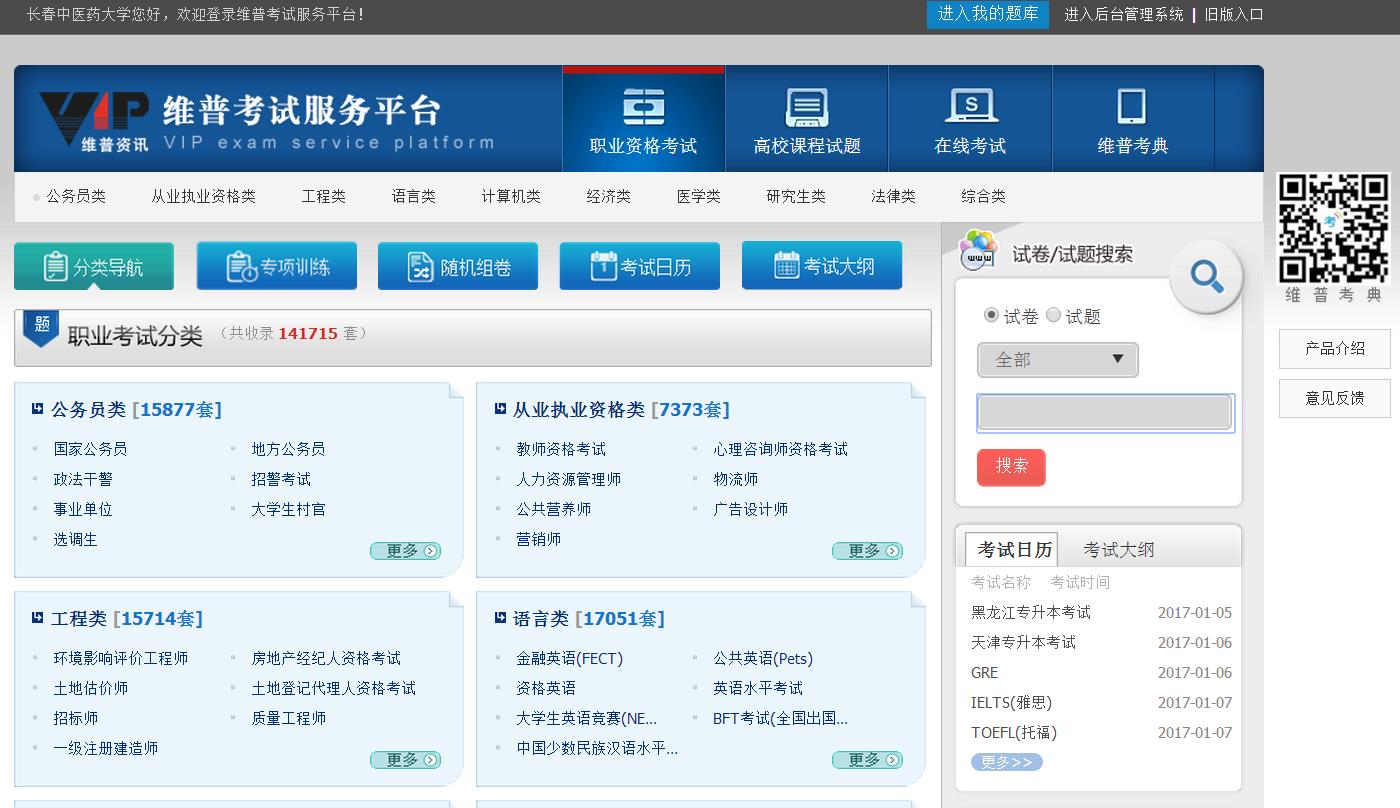Select the 试卷 radio button
This screenshot has height=808, width=1400.
click(x=991, y=315)
